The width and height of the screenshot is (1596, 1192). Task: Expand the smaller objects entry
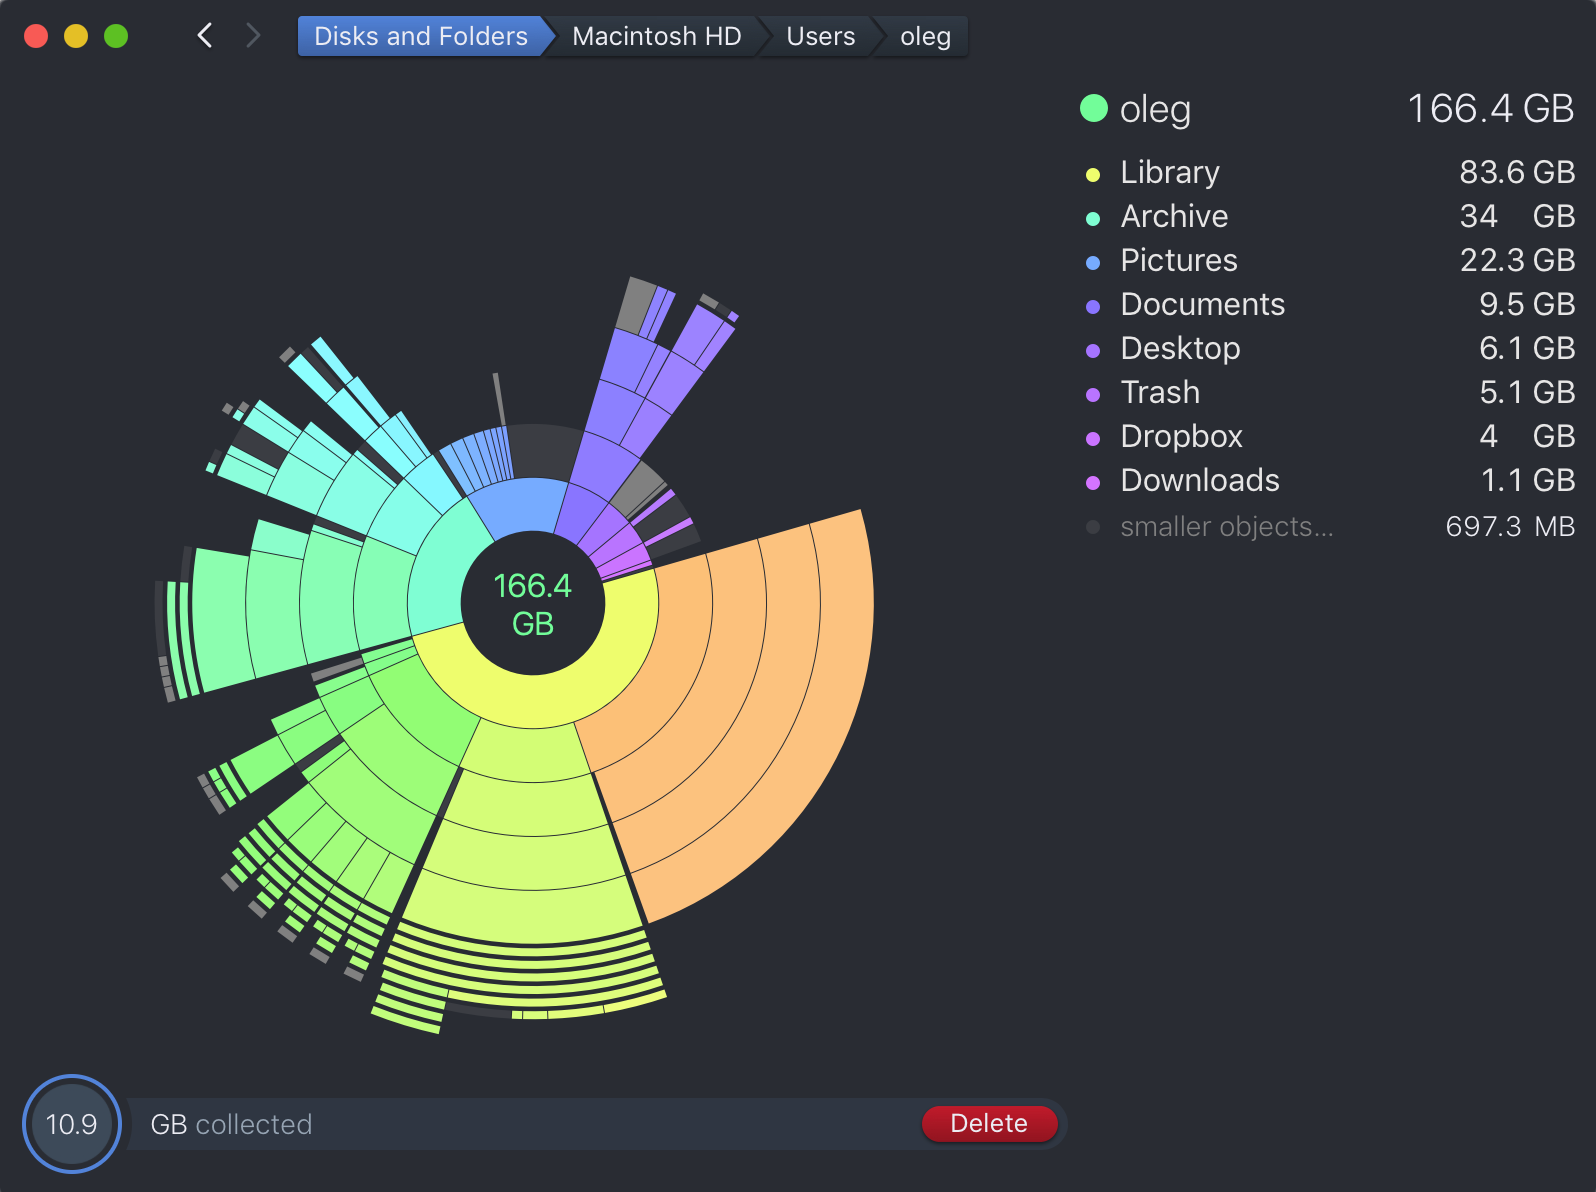(x=1226, y=526)
